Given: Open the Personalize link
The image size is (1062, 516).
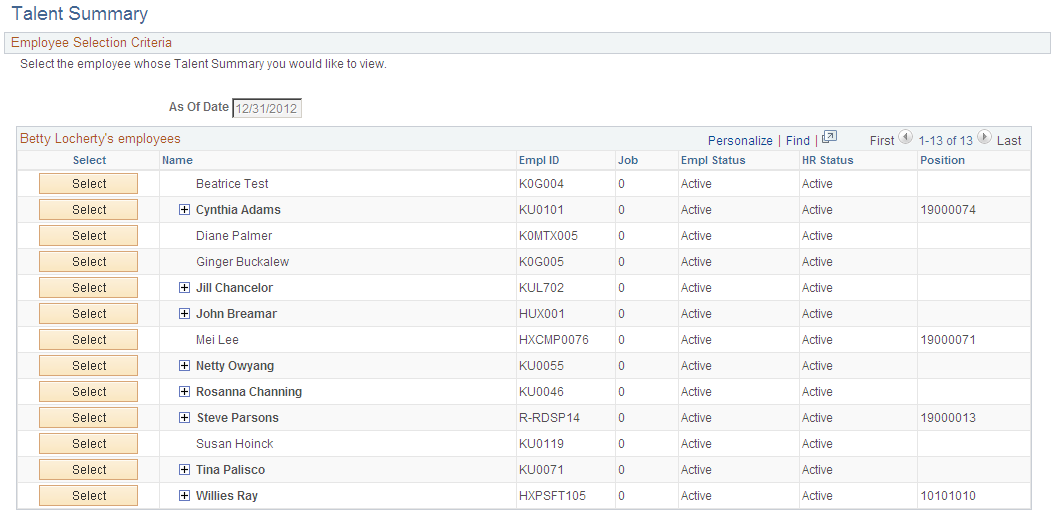Looking at the screenshot, I should click(740, 141).
